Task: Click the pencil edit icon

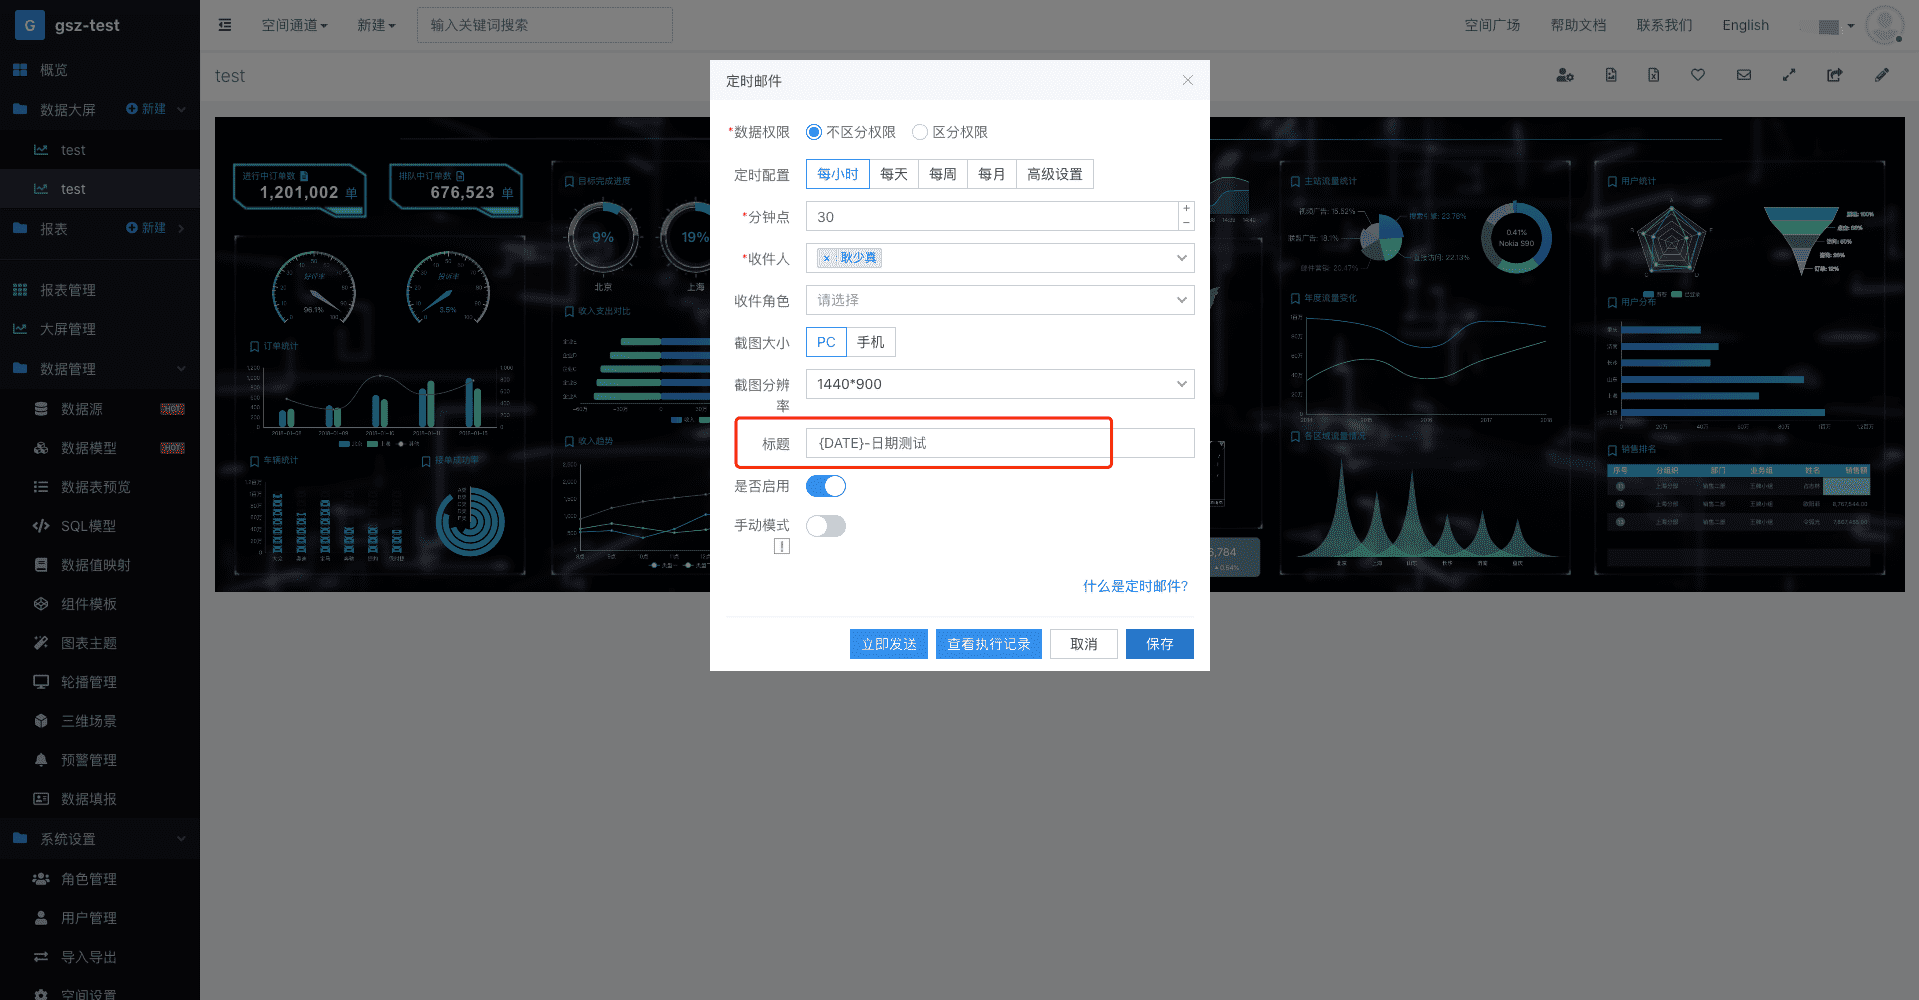Action: [1882, 75]
